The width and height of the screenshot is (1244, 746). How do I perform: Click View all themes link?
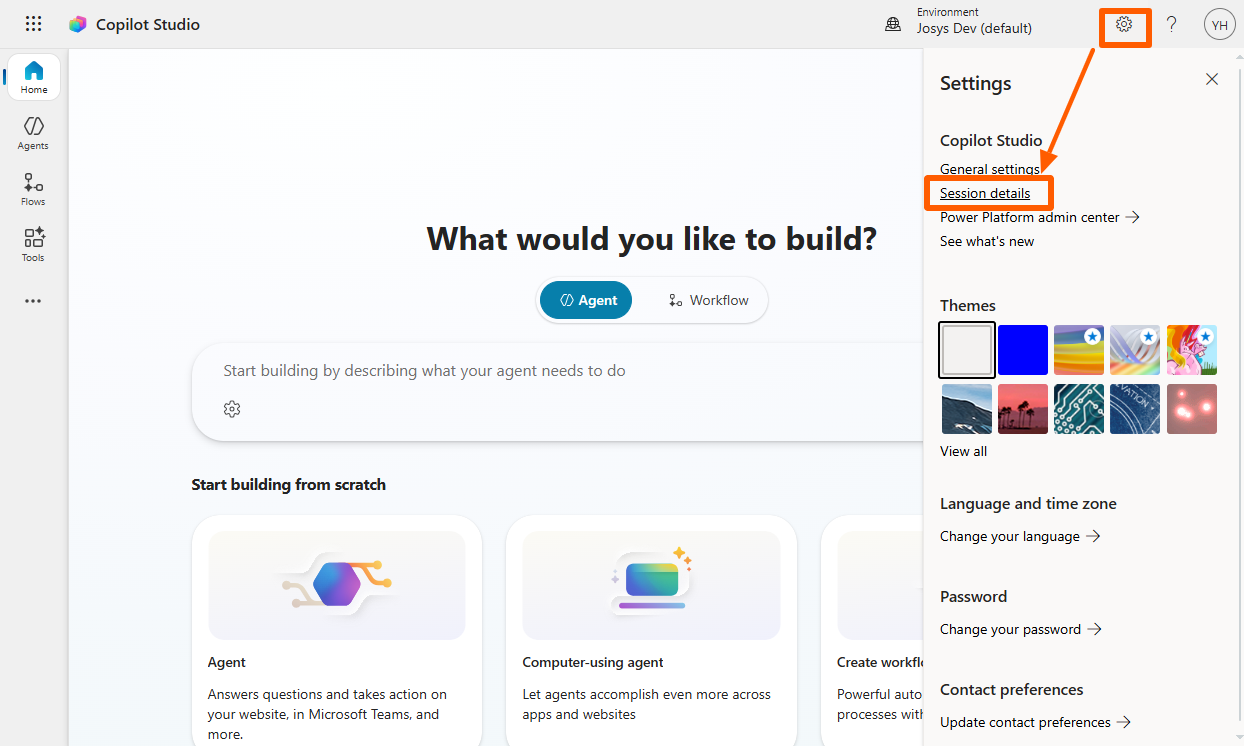(963, 451)
